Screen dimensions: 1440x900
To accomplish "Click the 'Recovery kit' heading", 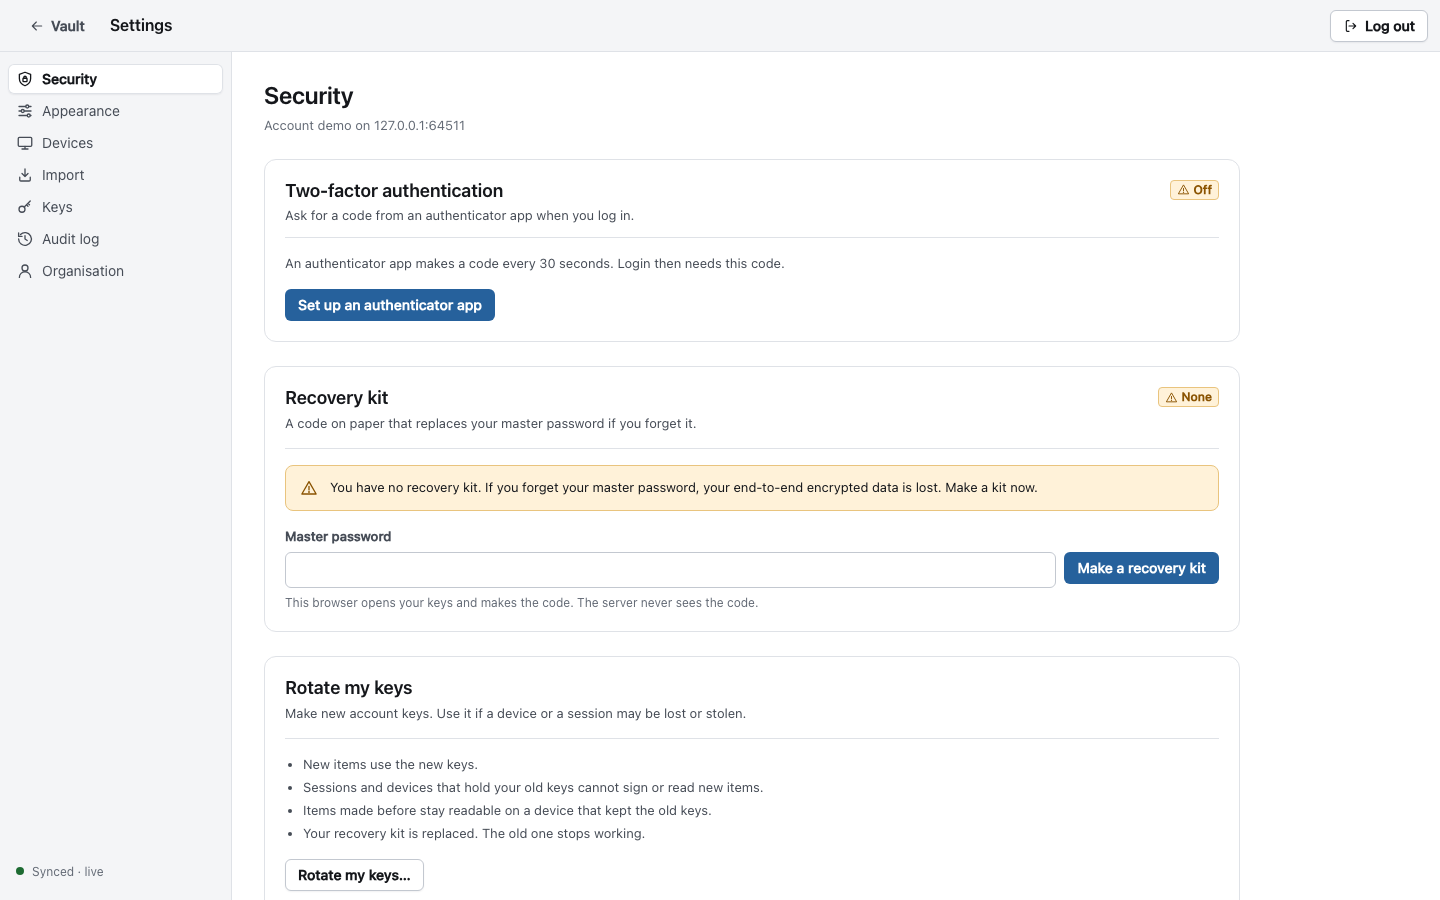I will pos(336,398).
